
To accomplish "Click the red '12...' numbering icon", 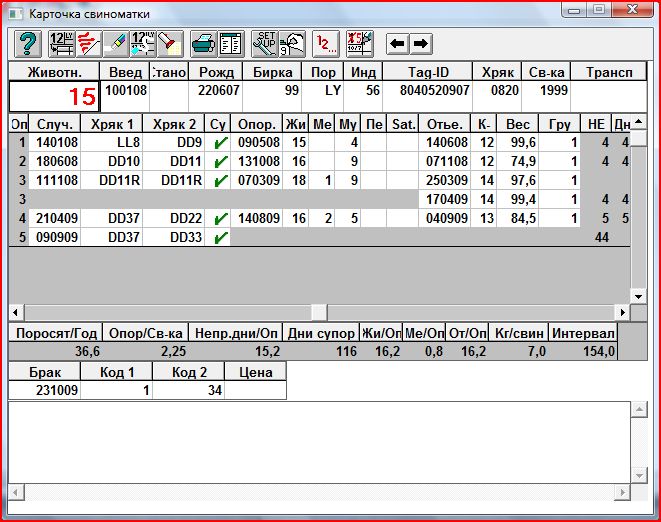I will pos(325,44).
